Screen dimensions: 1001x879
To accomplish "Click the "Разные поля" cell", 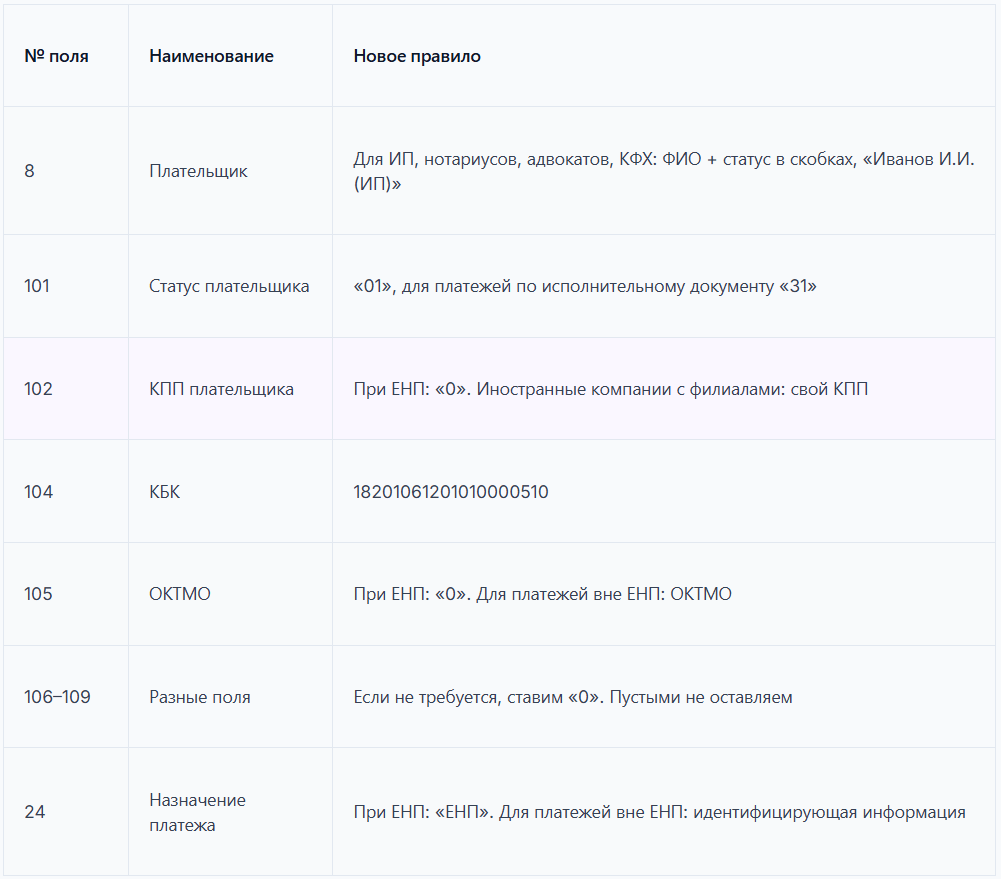I will (200, 697).
